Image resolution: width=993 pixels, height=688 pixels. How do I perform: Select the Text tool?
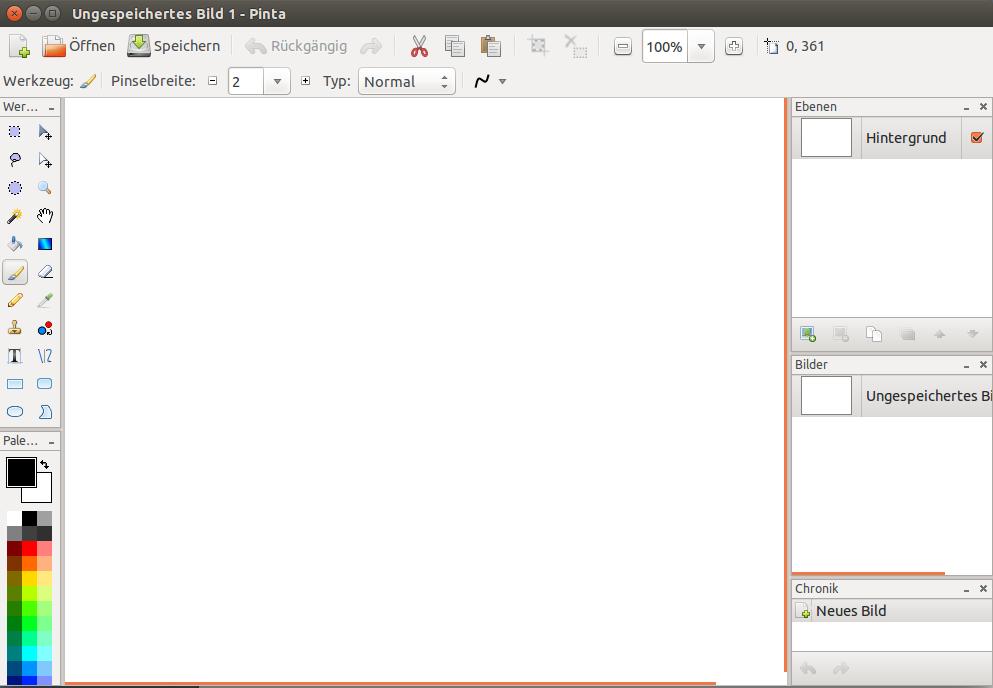pyautogui.click(x=15, y=355)
